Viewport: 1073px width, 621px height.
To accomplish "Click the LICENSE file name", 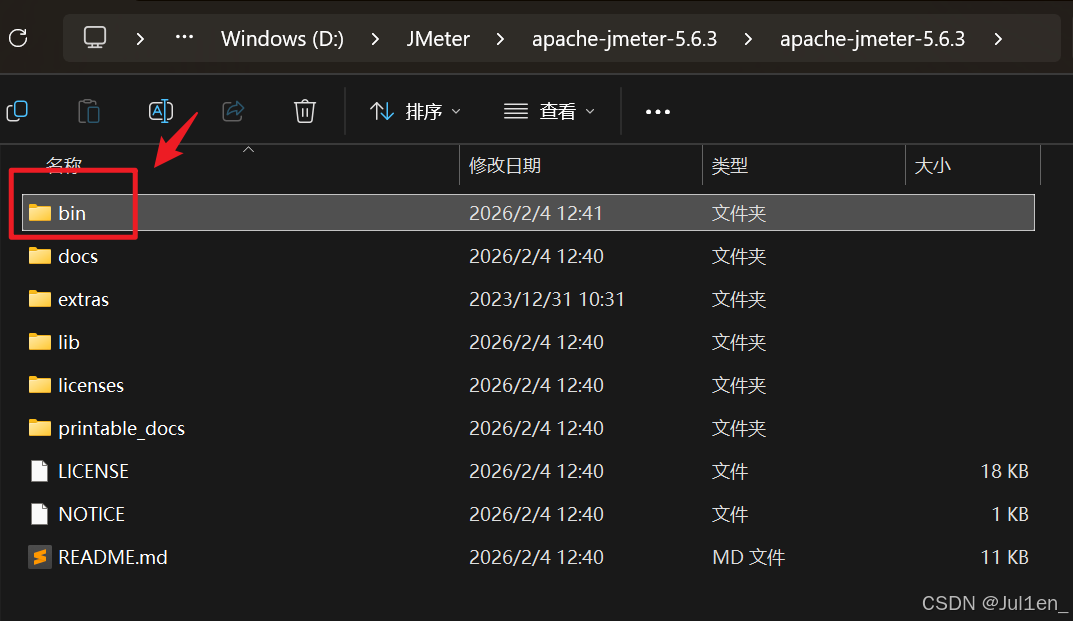I will point(94,471).
